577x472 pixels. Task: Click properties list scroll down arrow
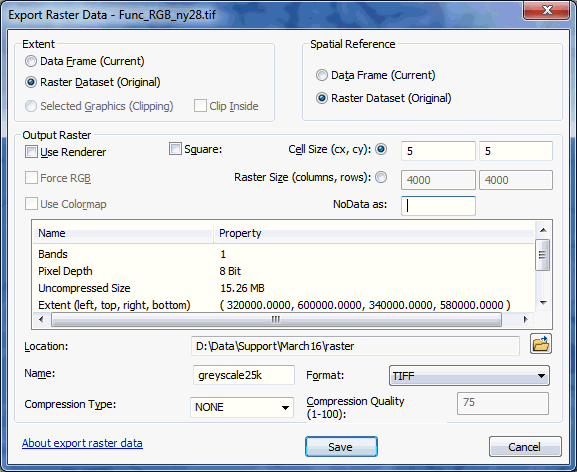[x=543, y=302]
